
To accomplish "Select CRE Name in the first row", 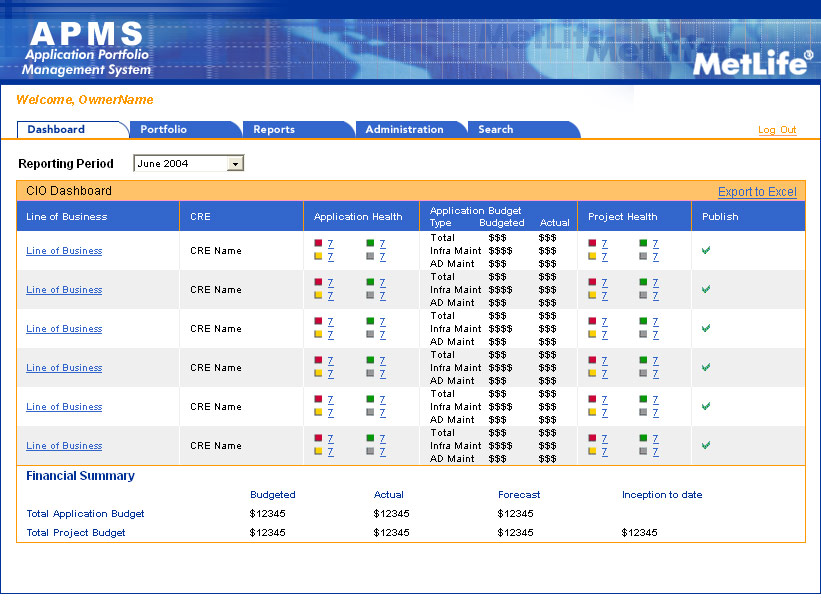I will [216, 251].
